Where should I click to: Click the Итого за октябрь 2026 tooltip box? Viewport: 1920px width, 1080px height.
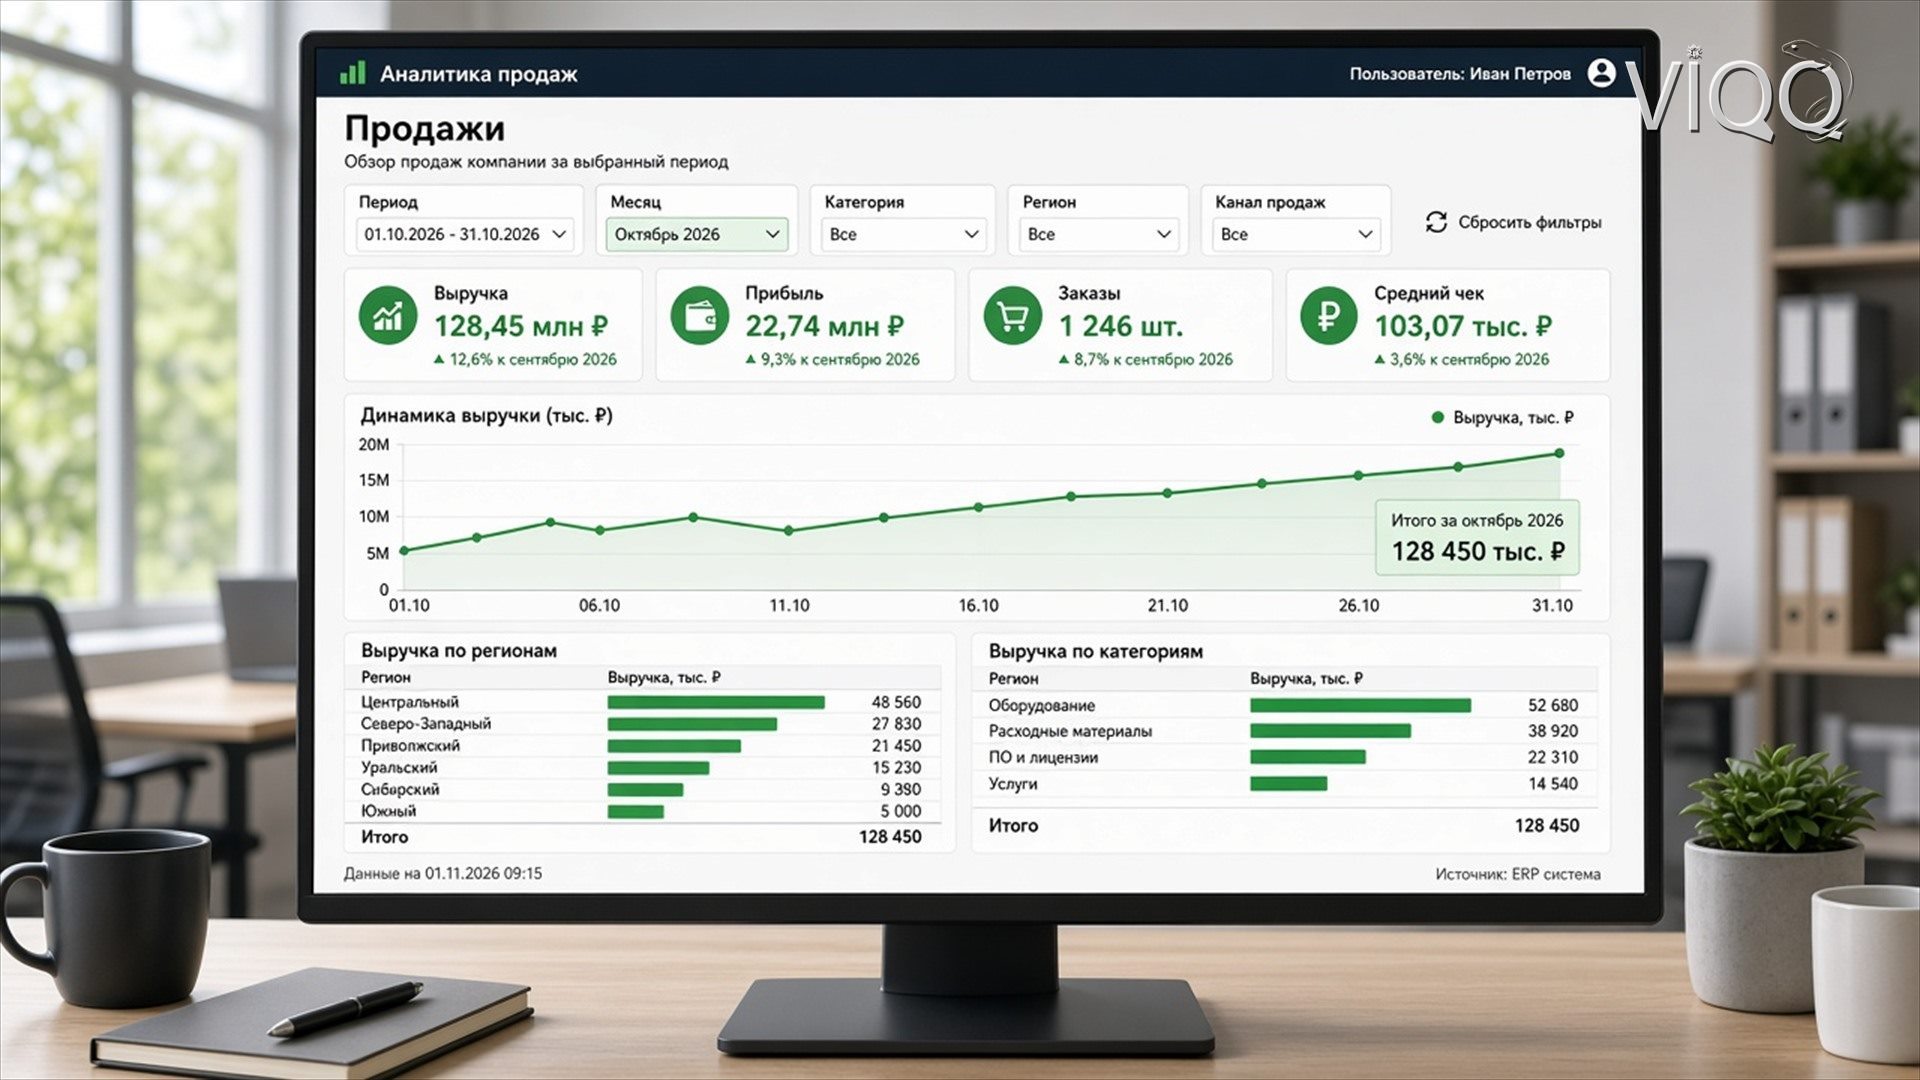click(1477, 537)
